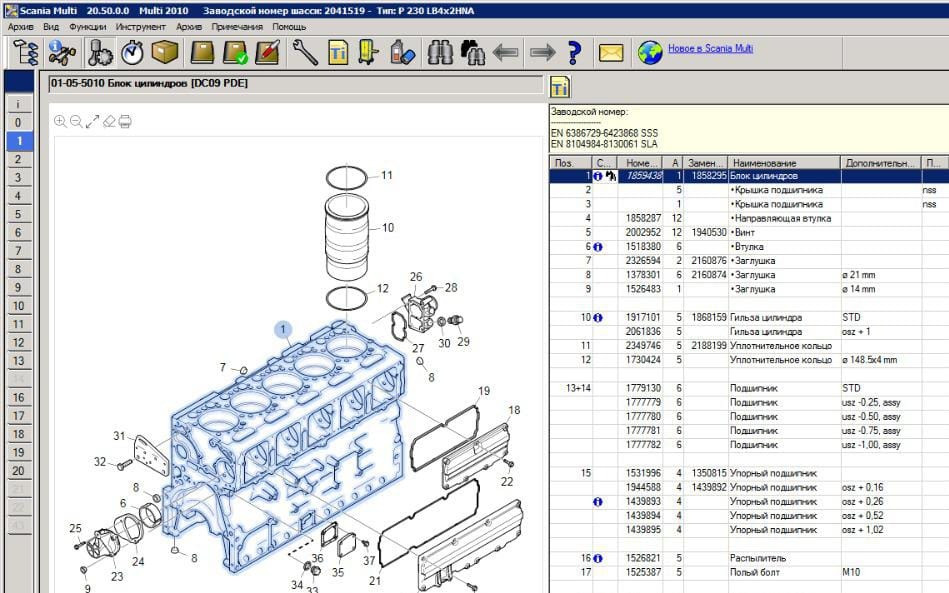Screen dimensions: 949x593
Task: Click the TI icon beside section title
Action: [x=560, y=87]
